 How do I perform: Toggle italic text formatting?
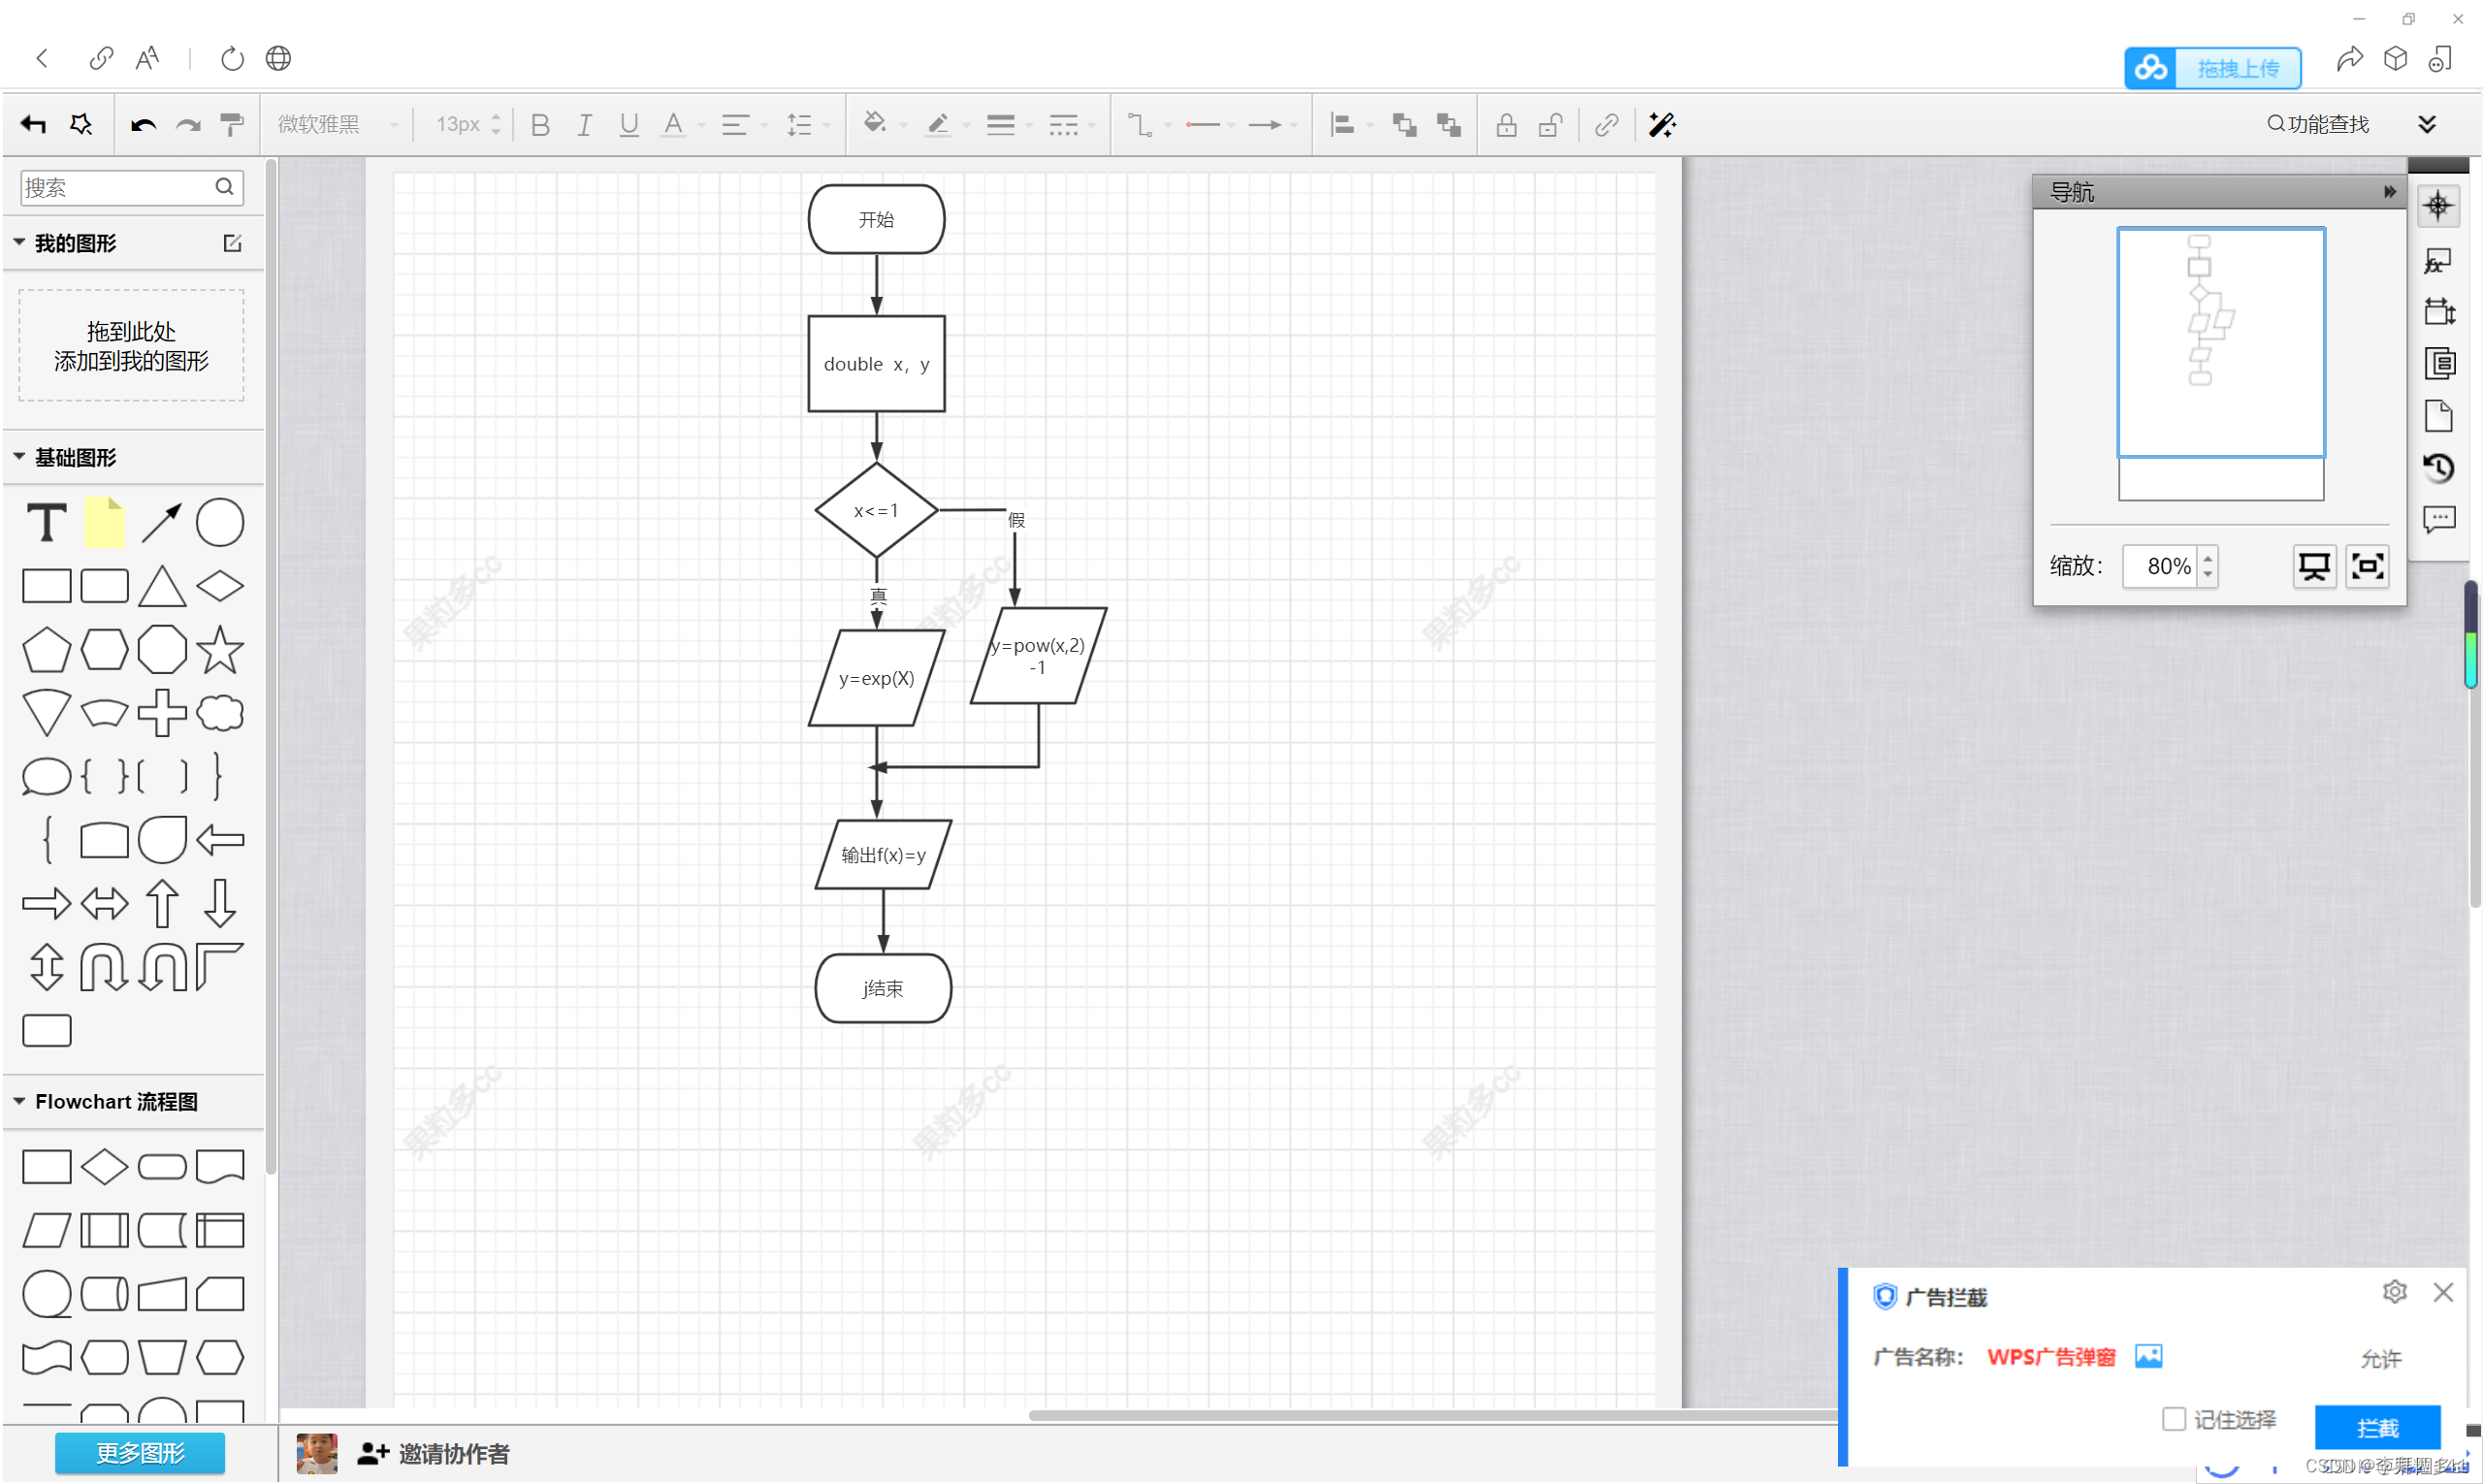pyautogui.click(x=585, y=125)
